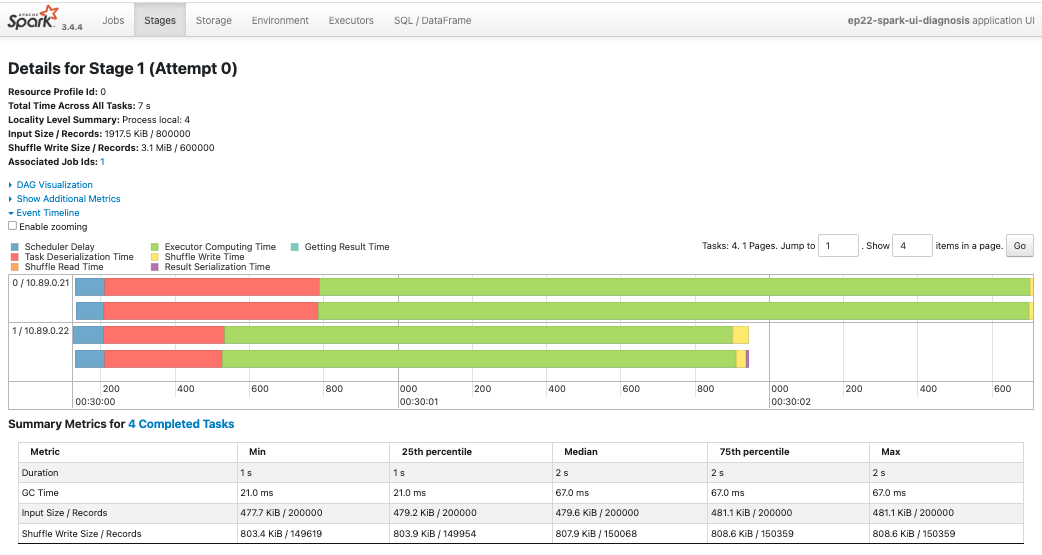Click cell 807.9 KiB / 150068
Screen dimensions: 1042x555
coord(597,534)
